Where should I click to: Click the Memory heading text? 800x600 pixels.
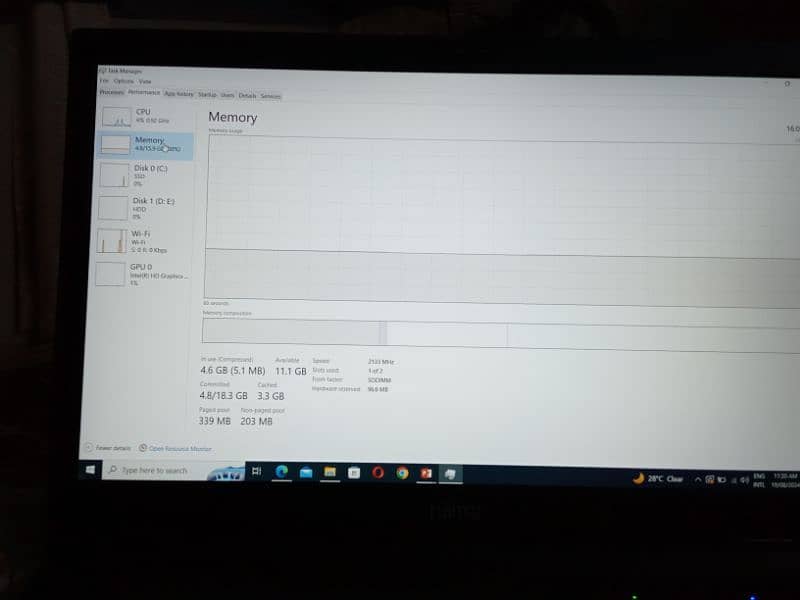pyautogui.click(x=233, y=117)
